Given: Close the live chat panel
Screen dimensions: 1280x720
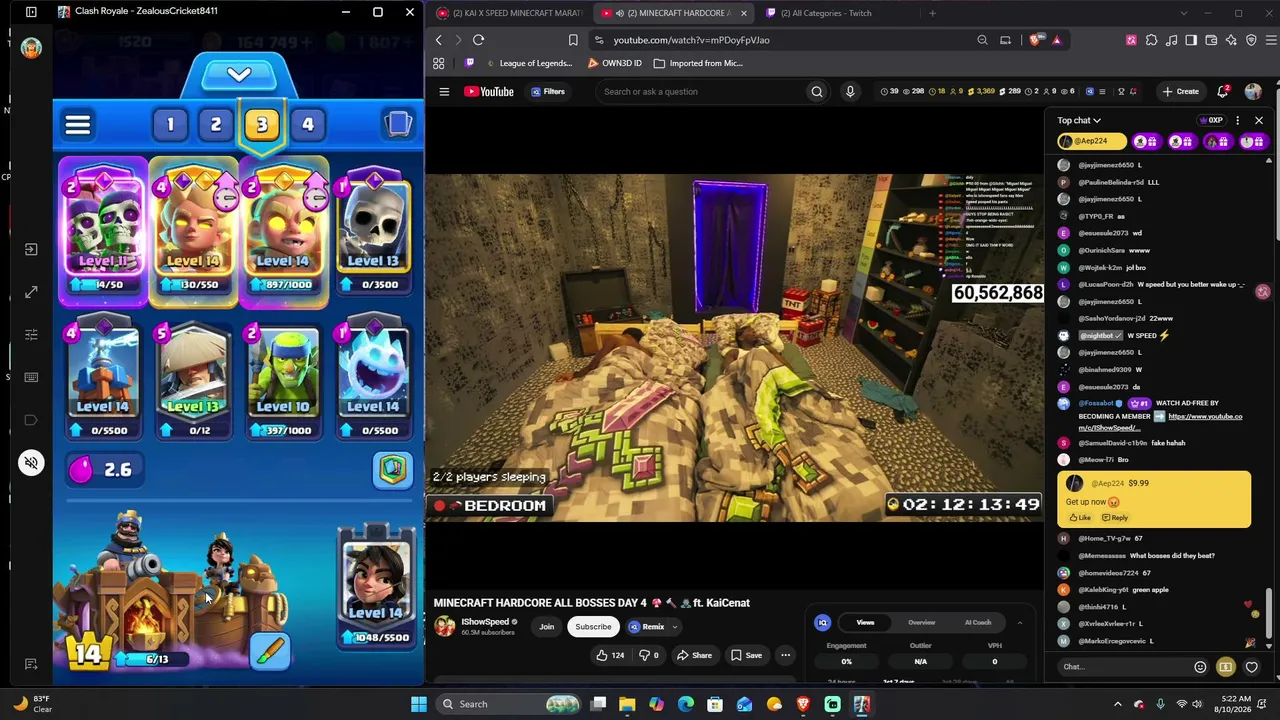Looking at the screenshot, I should pos(1259,121).
